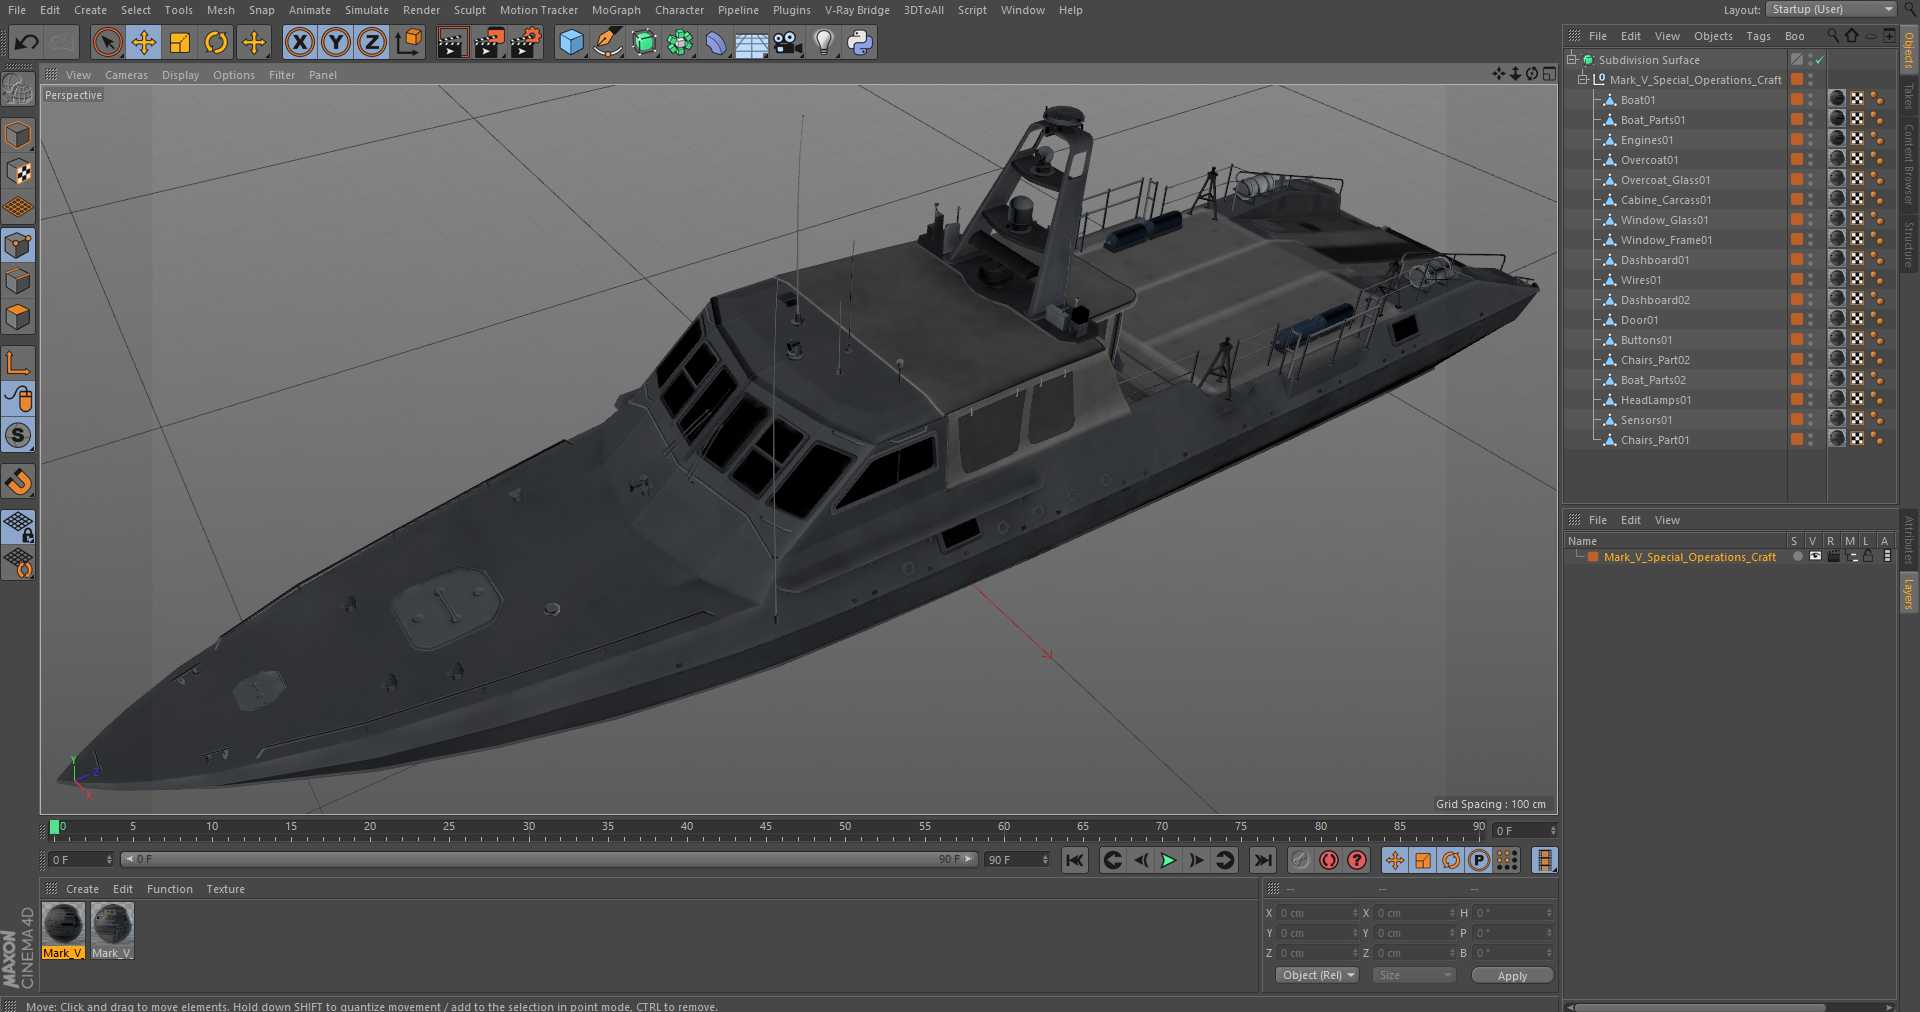1920x1012 pixels.
Task: Add a Light object
Action: click(823, 42)
